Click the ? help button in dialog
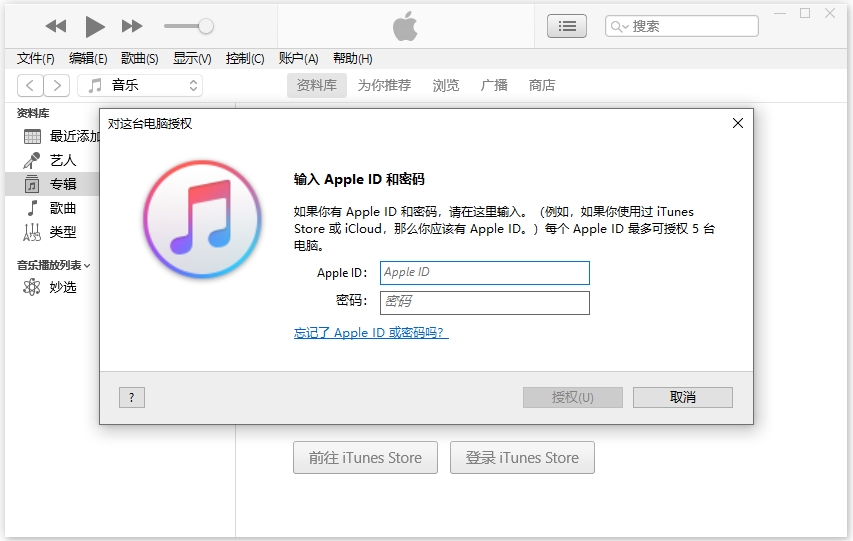 132,397
